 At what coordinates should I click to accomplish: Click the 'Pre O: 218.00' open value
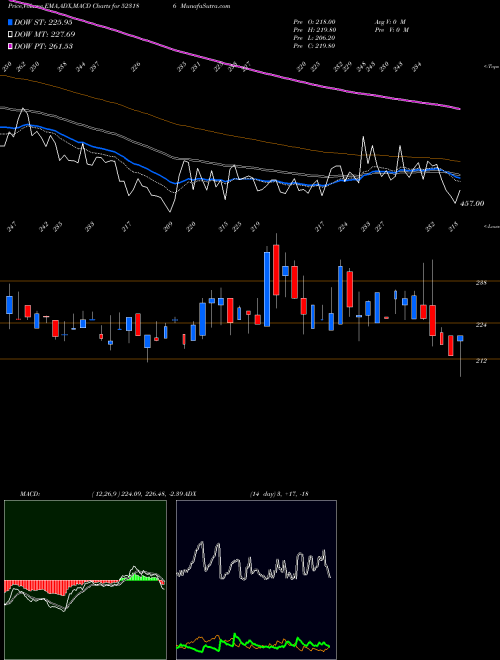pyautogui.click(x=314, y=22)
